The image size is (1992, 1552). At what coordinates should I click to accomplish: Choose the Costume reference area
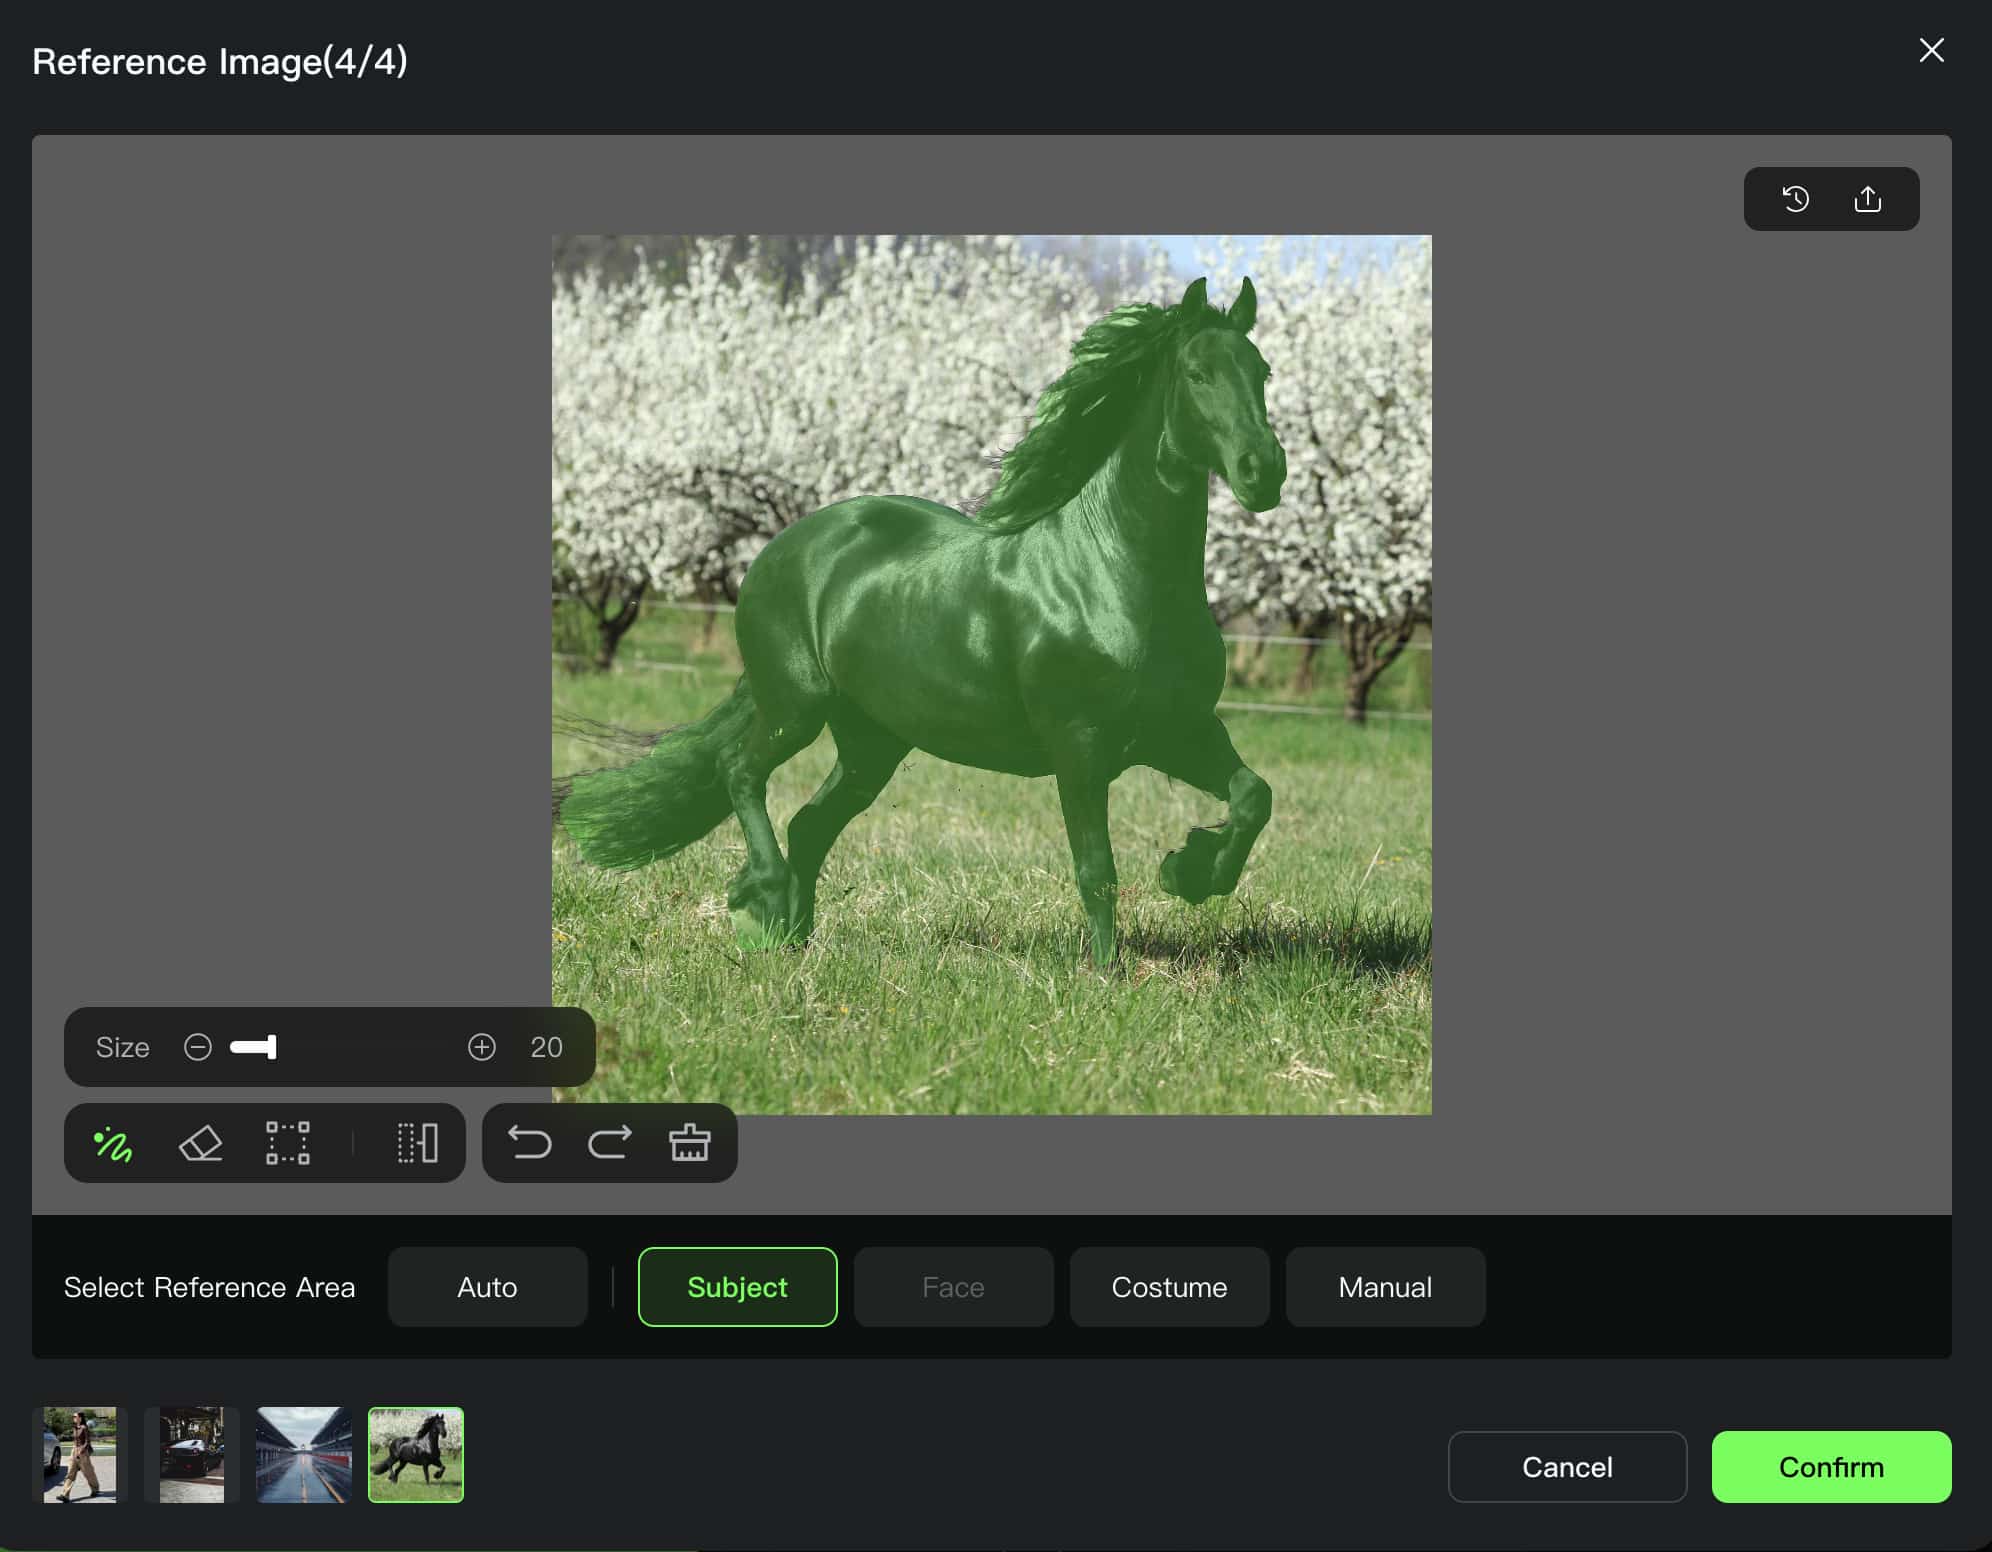[x=1169, y=1287]
